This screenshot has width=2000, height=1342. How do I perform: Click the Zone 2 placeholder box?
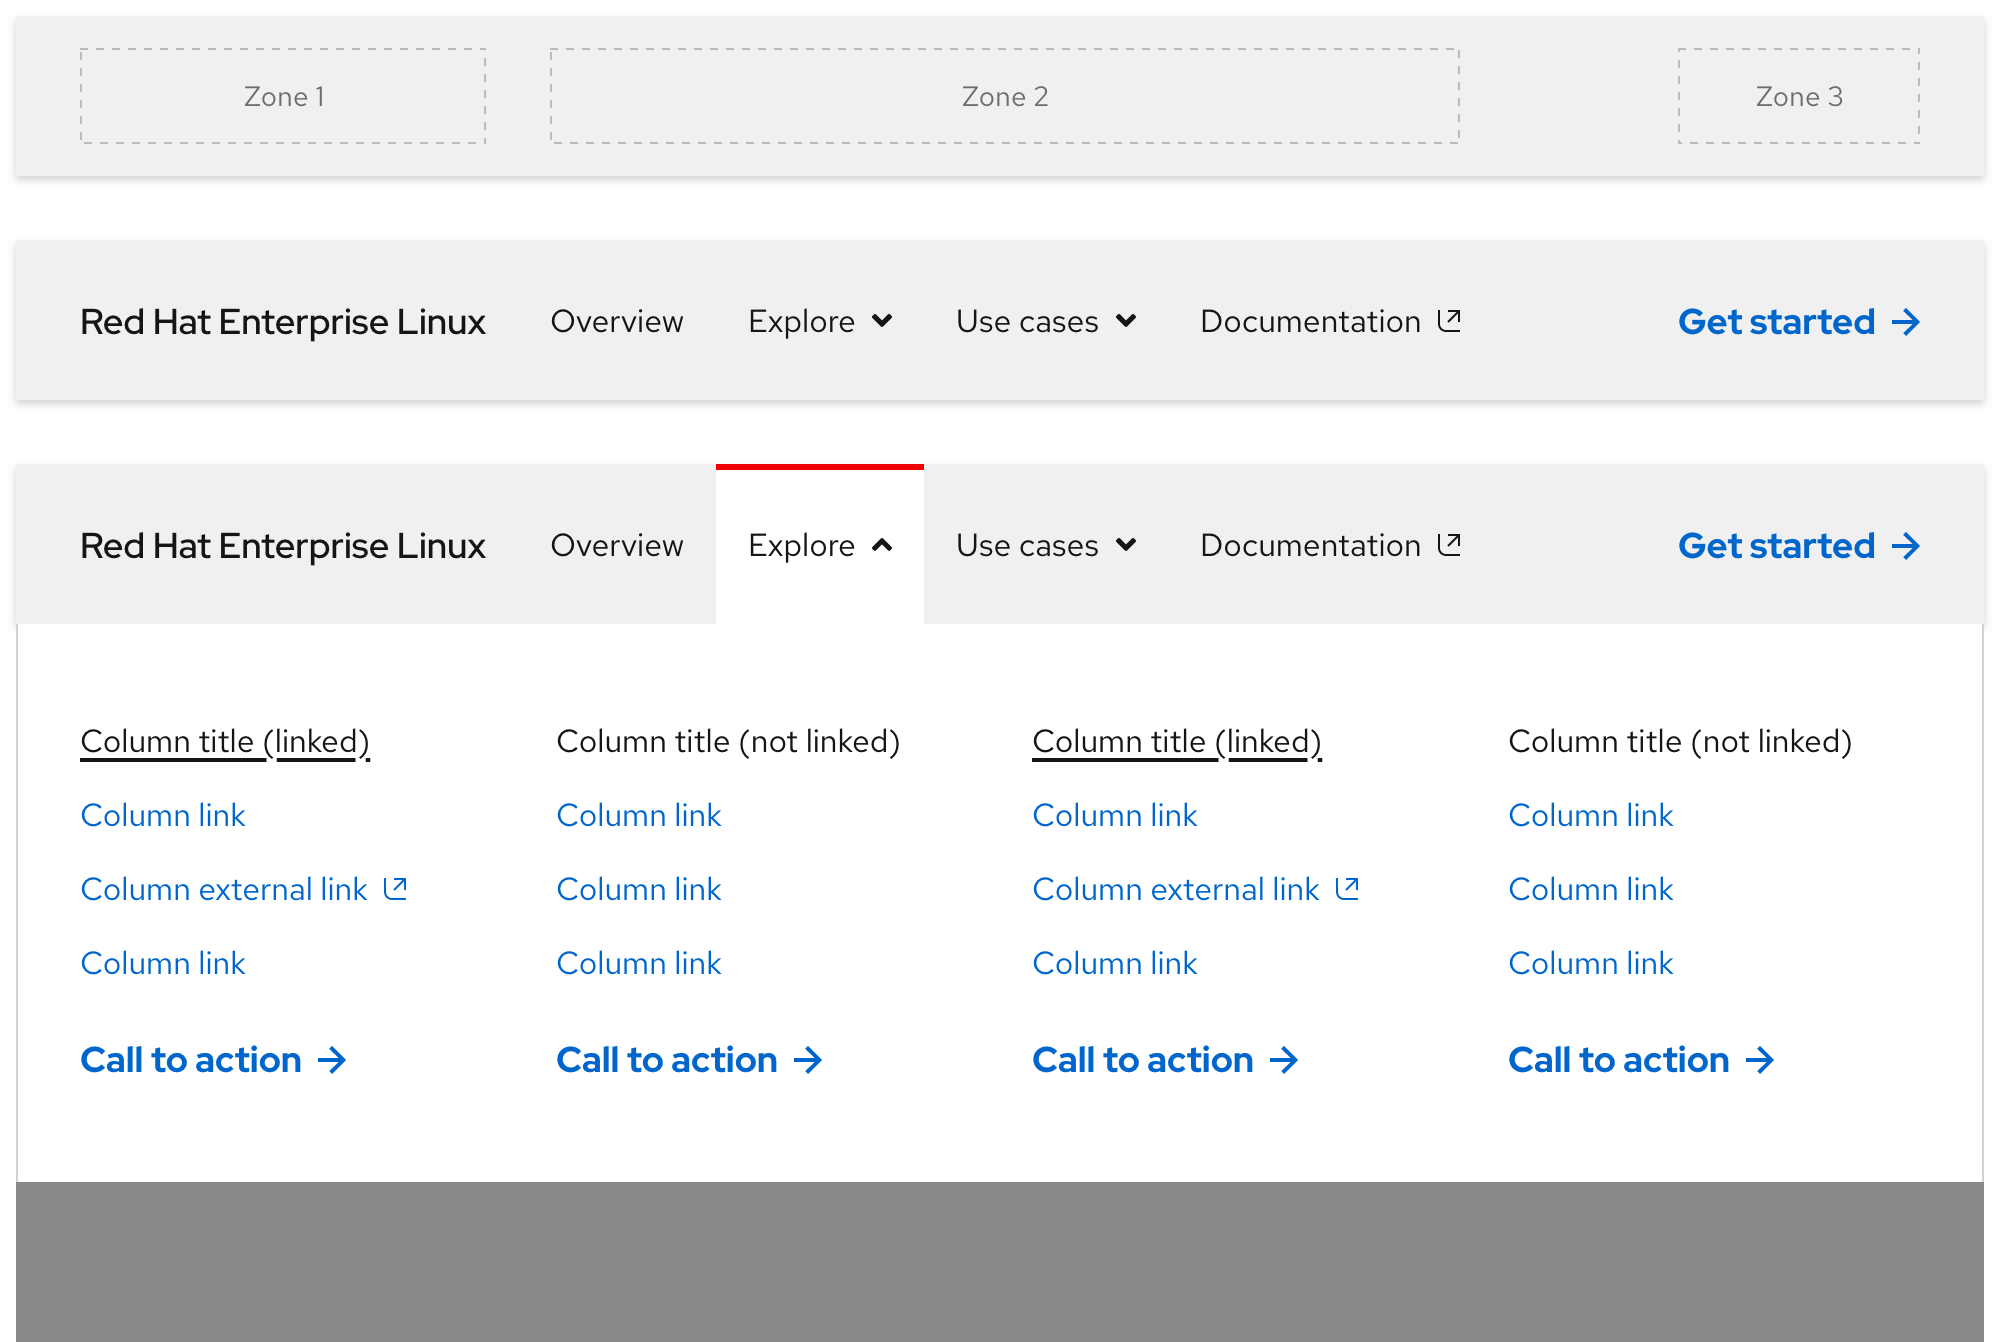(x=1004, y=96)
